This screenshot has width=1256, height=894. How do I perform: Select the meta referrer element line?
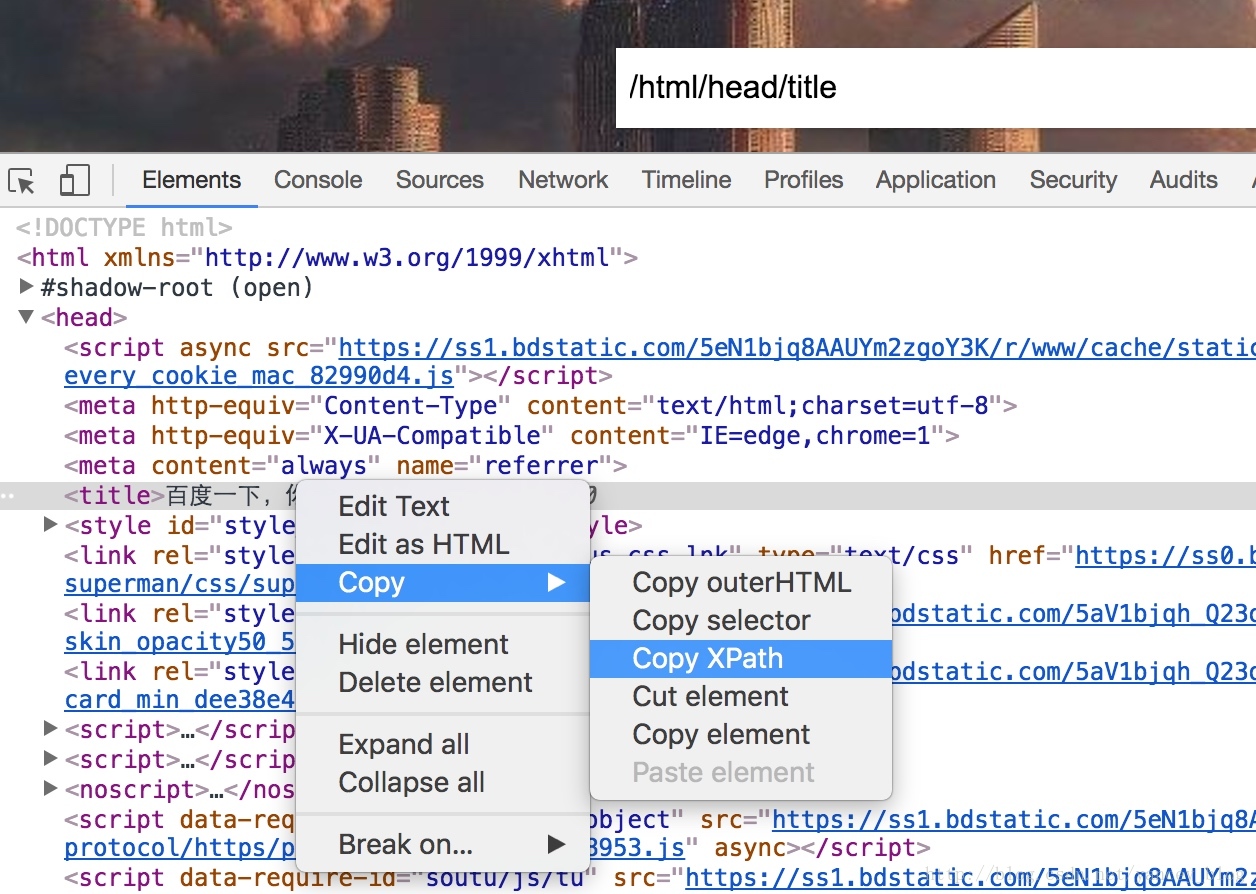click(x=346, y=465)
